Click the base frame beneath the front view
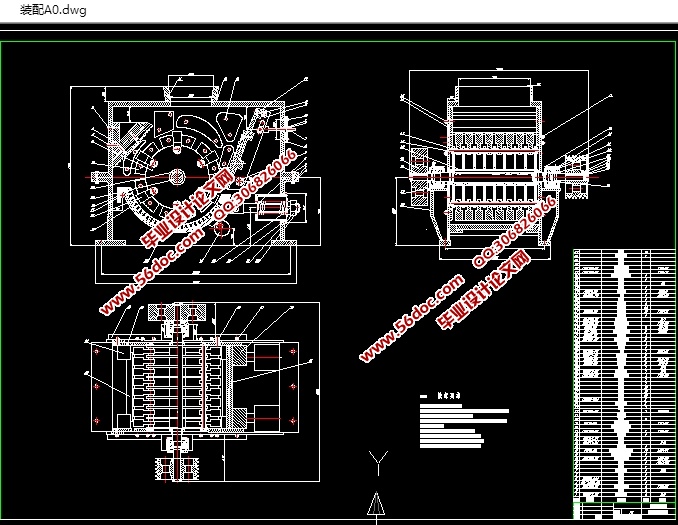The image size is (678, 525). [x=192, y=262]
